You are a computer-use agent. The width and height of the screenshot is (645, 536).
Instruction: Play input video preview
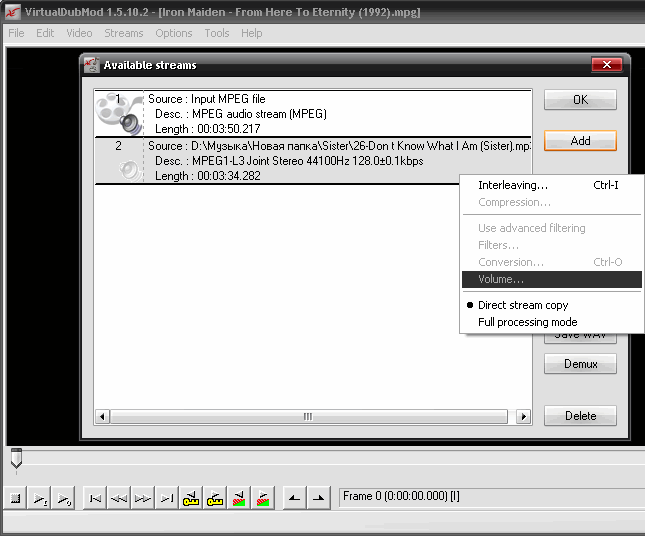40,498
